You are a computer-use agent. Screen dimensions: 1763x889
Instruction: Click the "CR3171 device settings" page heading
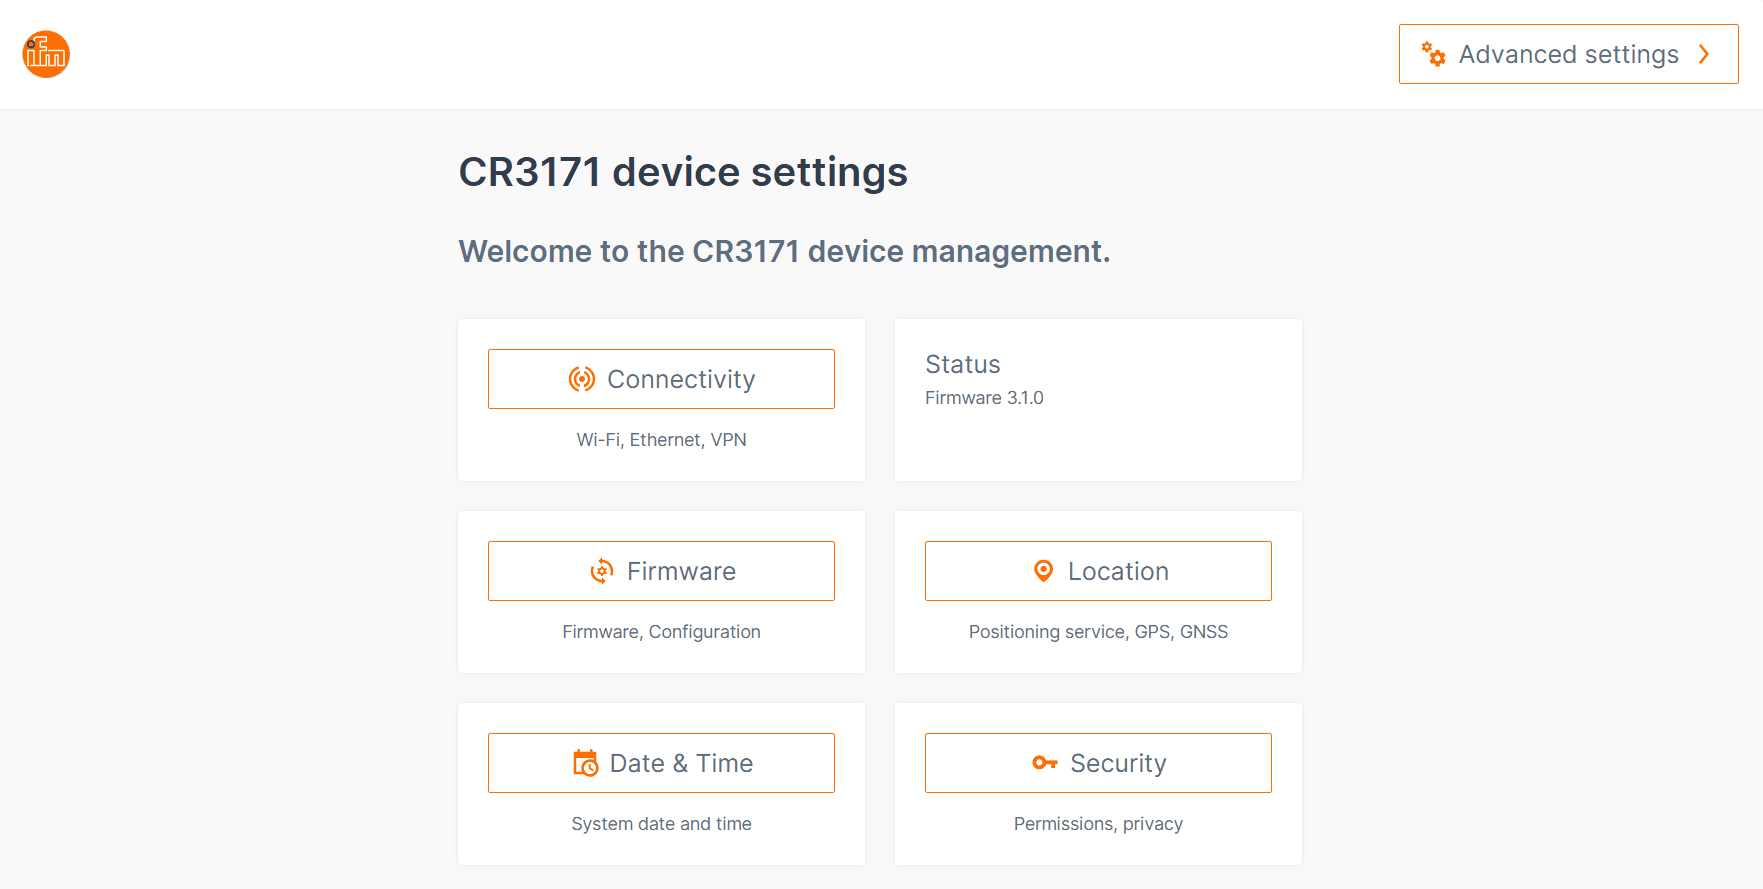point(683,172)
